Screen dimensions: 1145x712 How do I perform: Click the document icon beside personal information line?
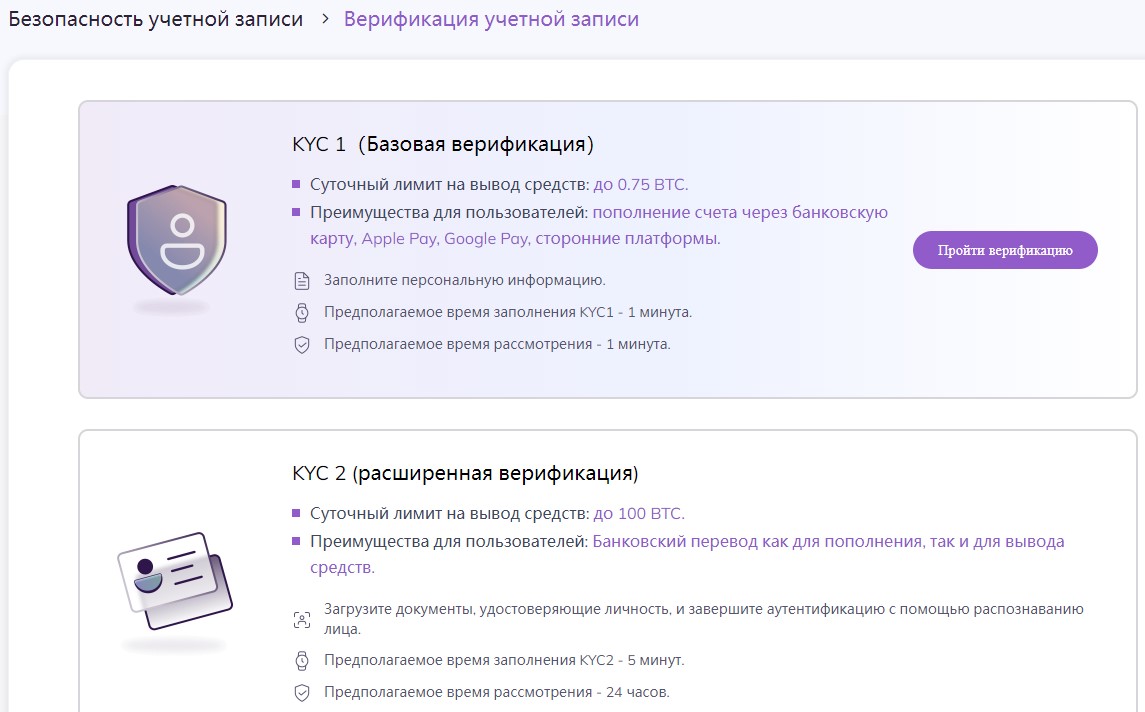point(301,281)
